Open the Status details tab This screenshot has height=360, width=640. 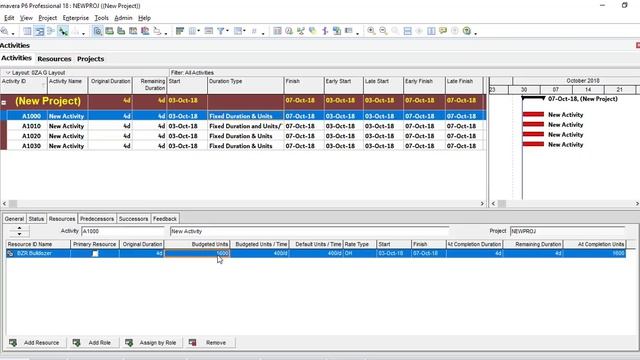point(36,219)
